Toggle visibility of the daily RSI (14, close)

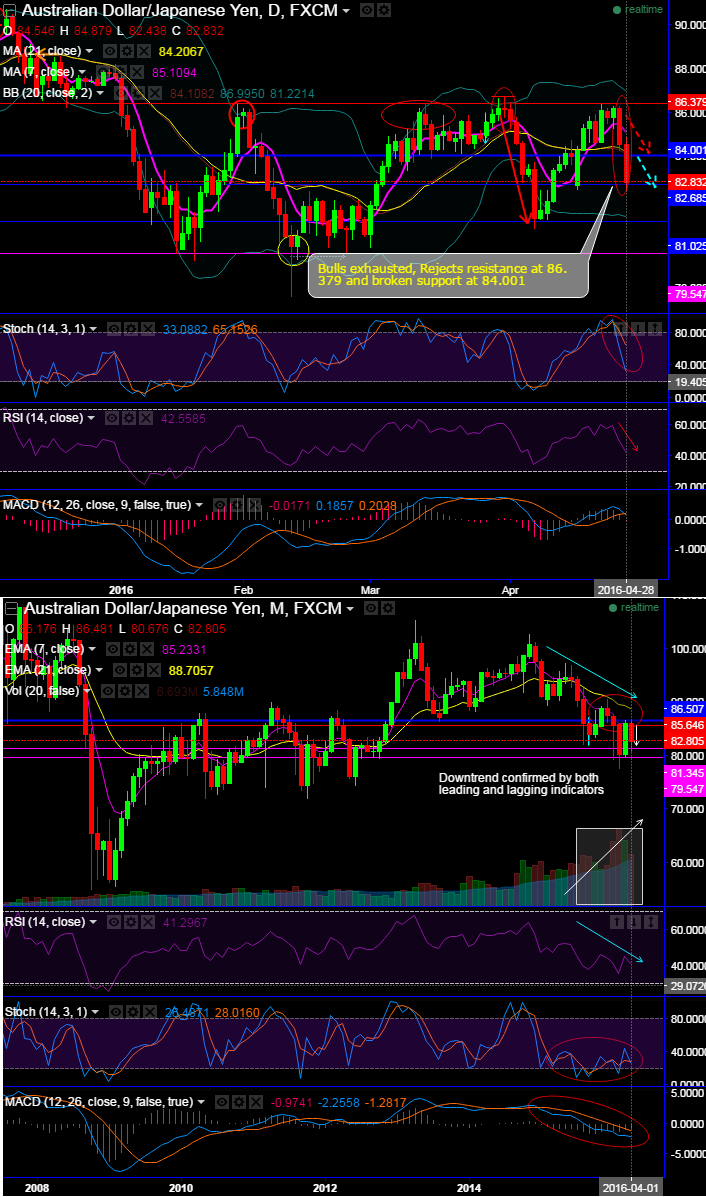pyautogui.click(x=112, y=418)
